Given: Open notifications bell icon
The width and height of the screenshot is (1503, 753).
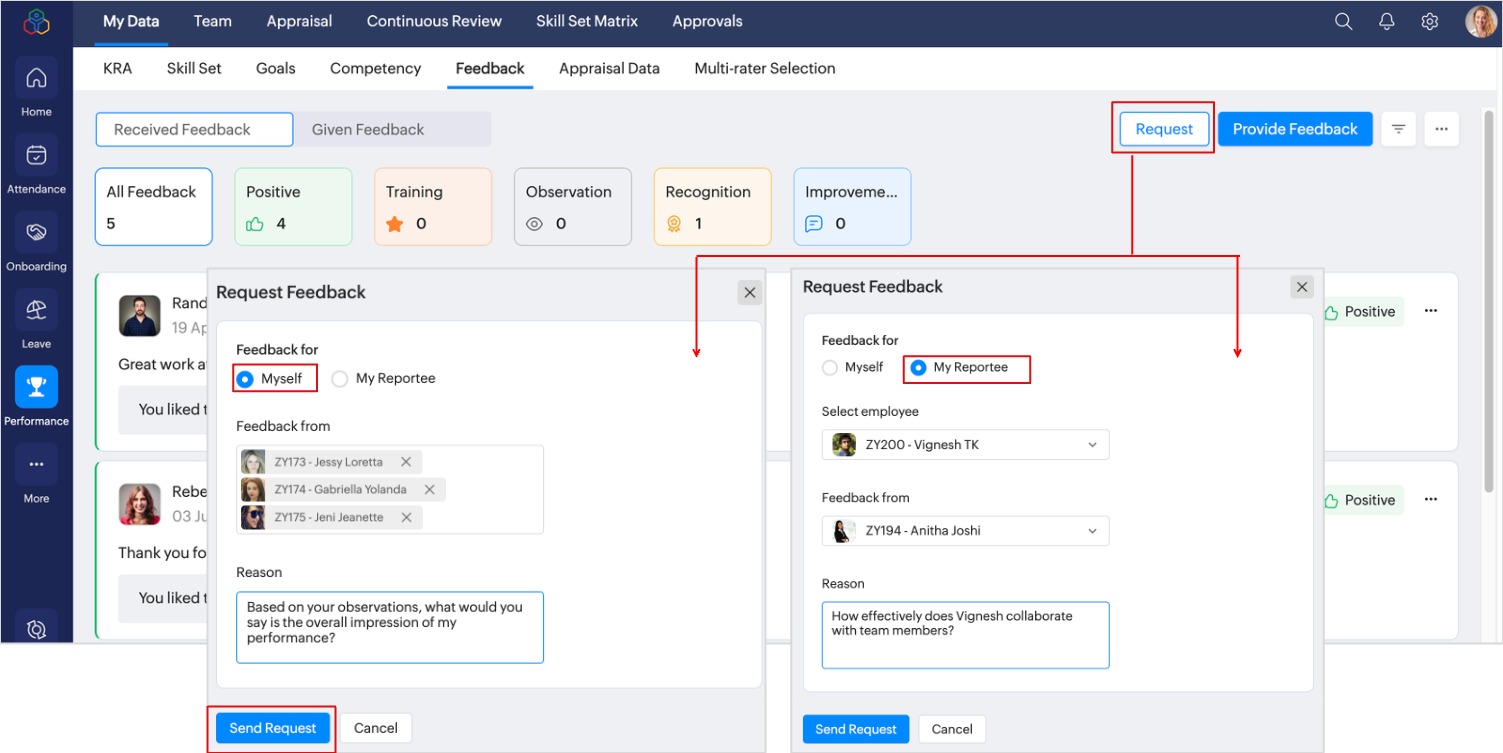Looking at the screenshot, I should click(1387, 22).
